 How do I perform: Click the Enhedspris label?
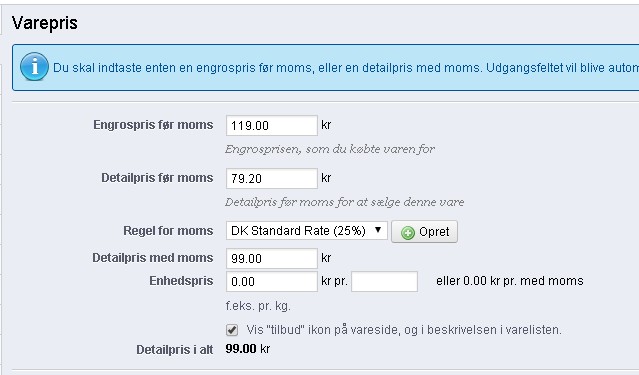click(181, 281)
